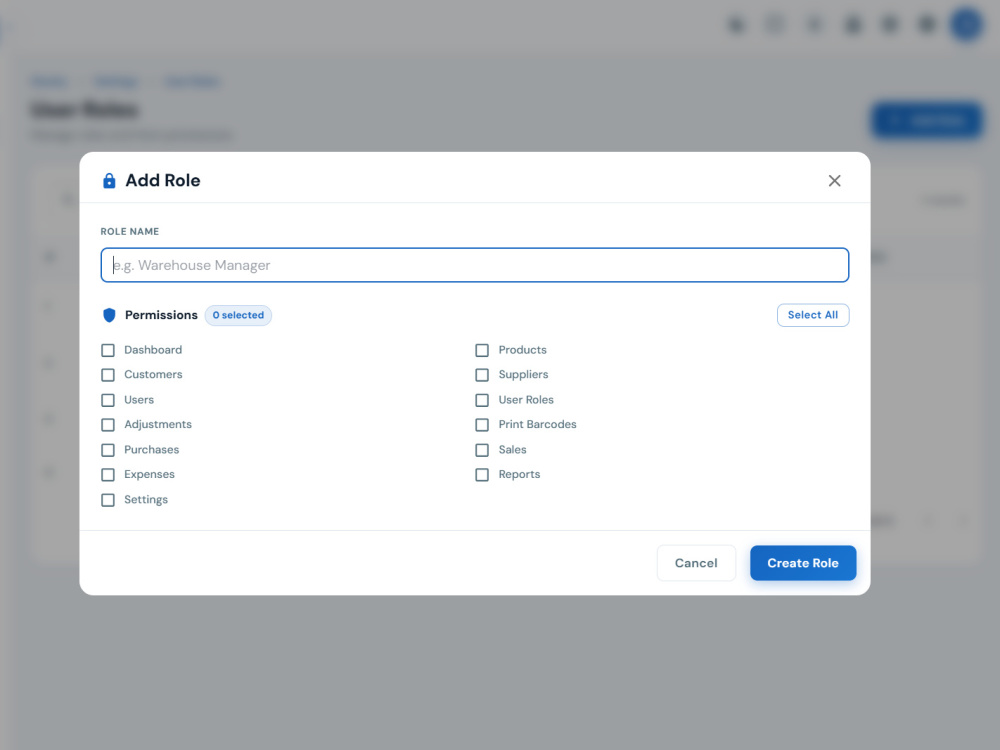Screen dimensions: 1000x750
Task: Click the blurred Add Role button behind the dialog
Action: [927, 121]
